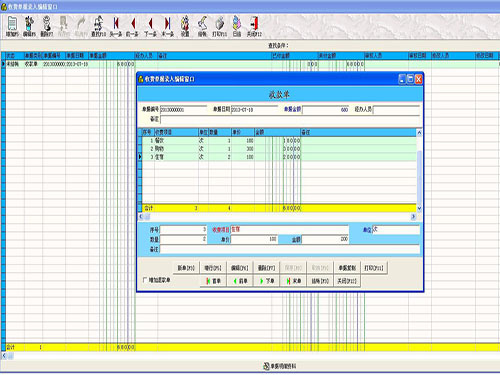Image resolution: width=500 pixels, height=375 pixels.
Task: Minimize the 收费单据录入编辑窗口 dialog
Action: [402, 79]
